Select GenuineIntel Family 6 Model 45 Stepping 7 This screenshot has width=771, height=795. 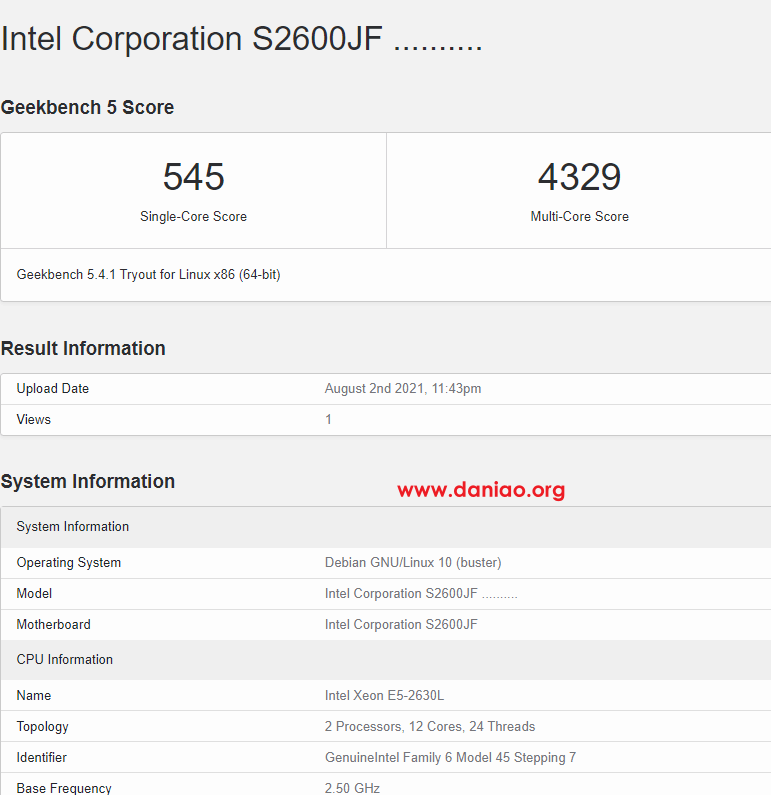(x=450, y=757)
